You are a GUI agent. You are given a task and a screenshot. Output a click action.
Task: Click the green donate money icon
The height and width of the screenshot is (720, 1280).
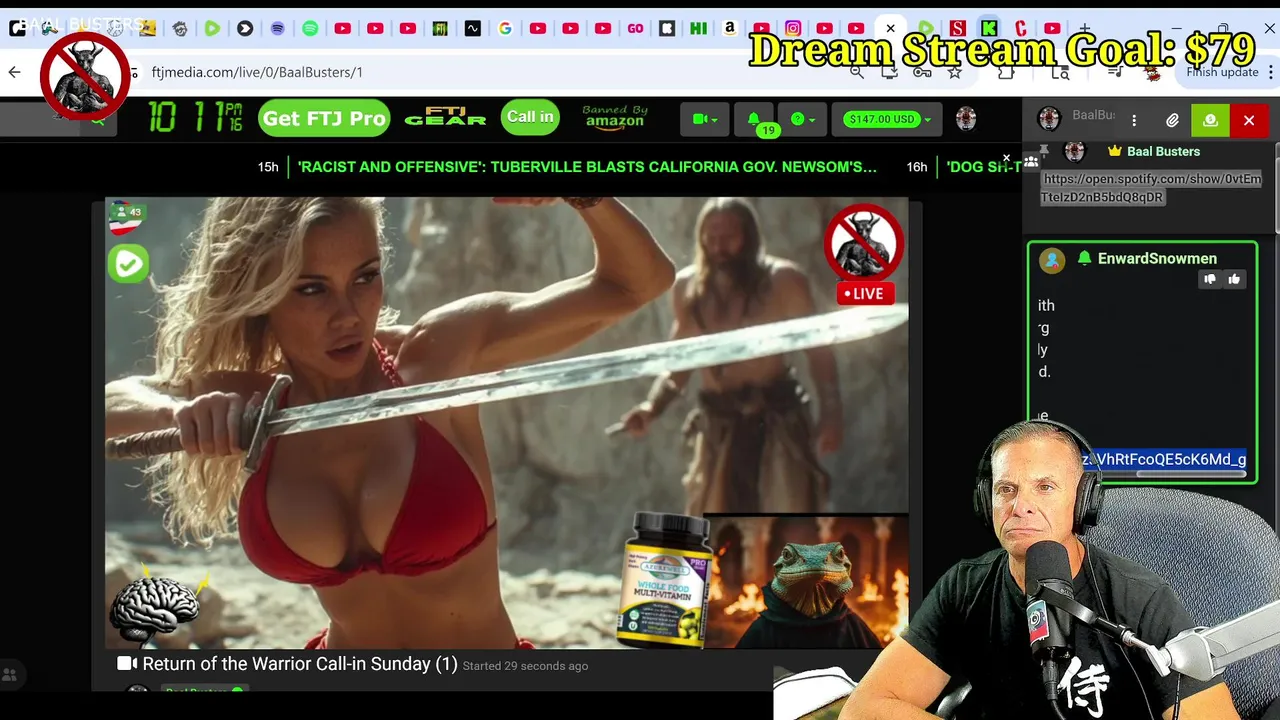coord(1210,120)
